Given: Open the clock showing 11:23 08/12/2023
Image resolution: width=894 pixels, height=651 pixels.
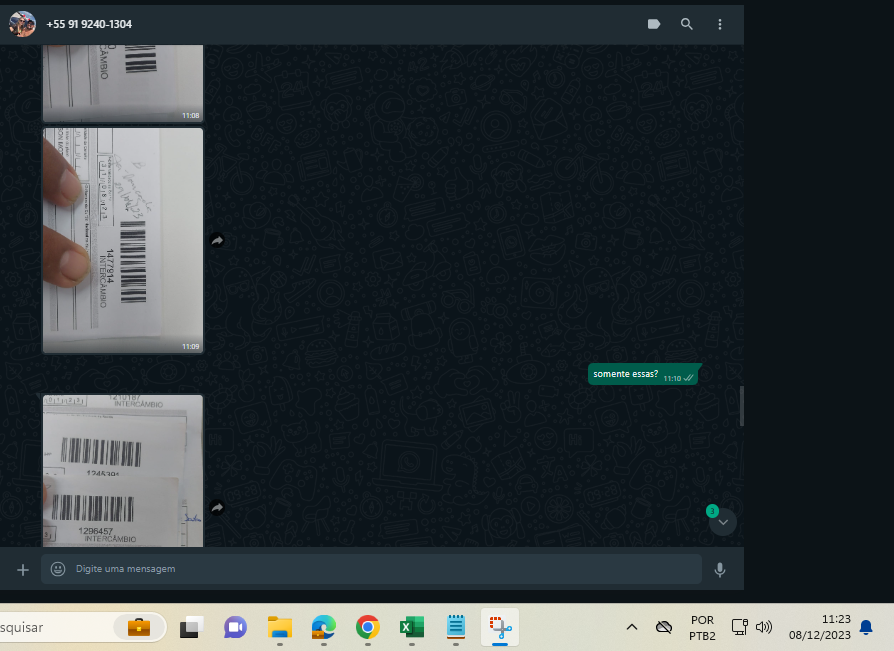Looking at the screenshot, I should [x=820, y=627].
